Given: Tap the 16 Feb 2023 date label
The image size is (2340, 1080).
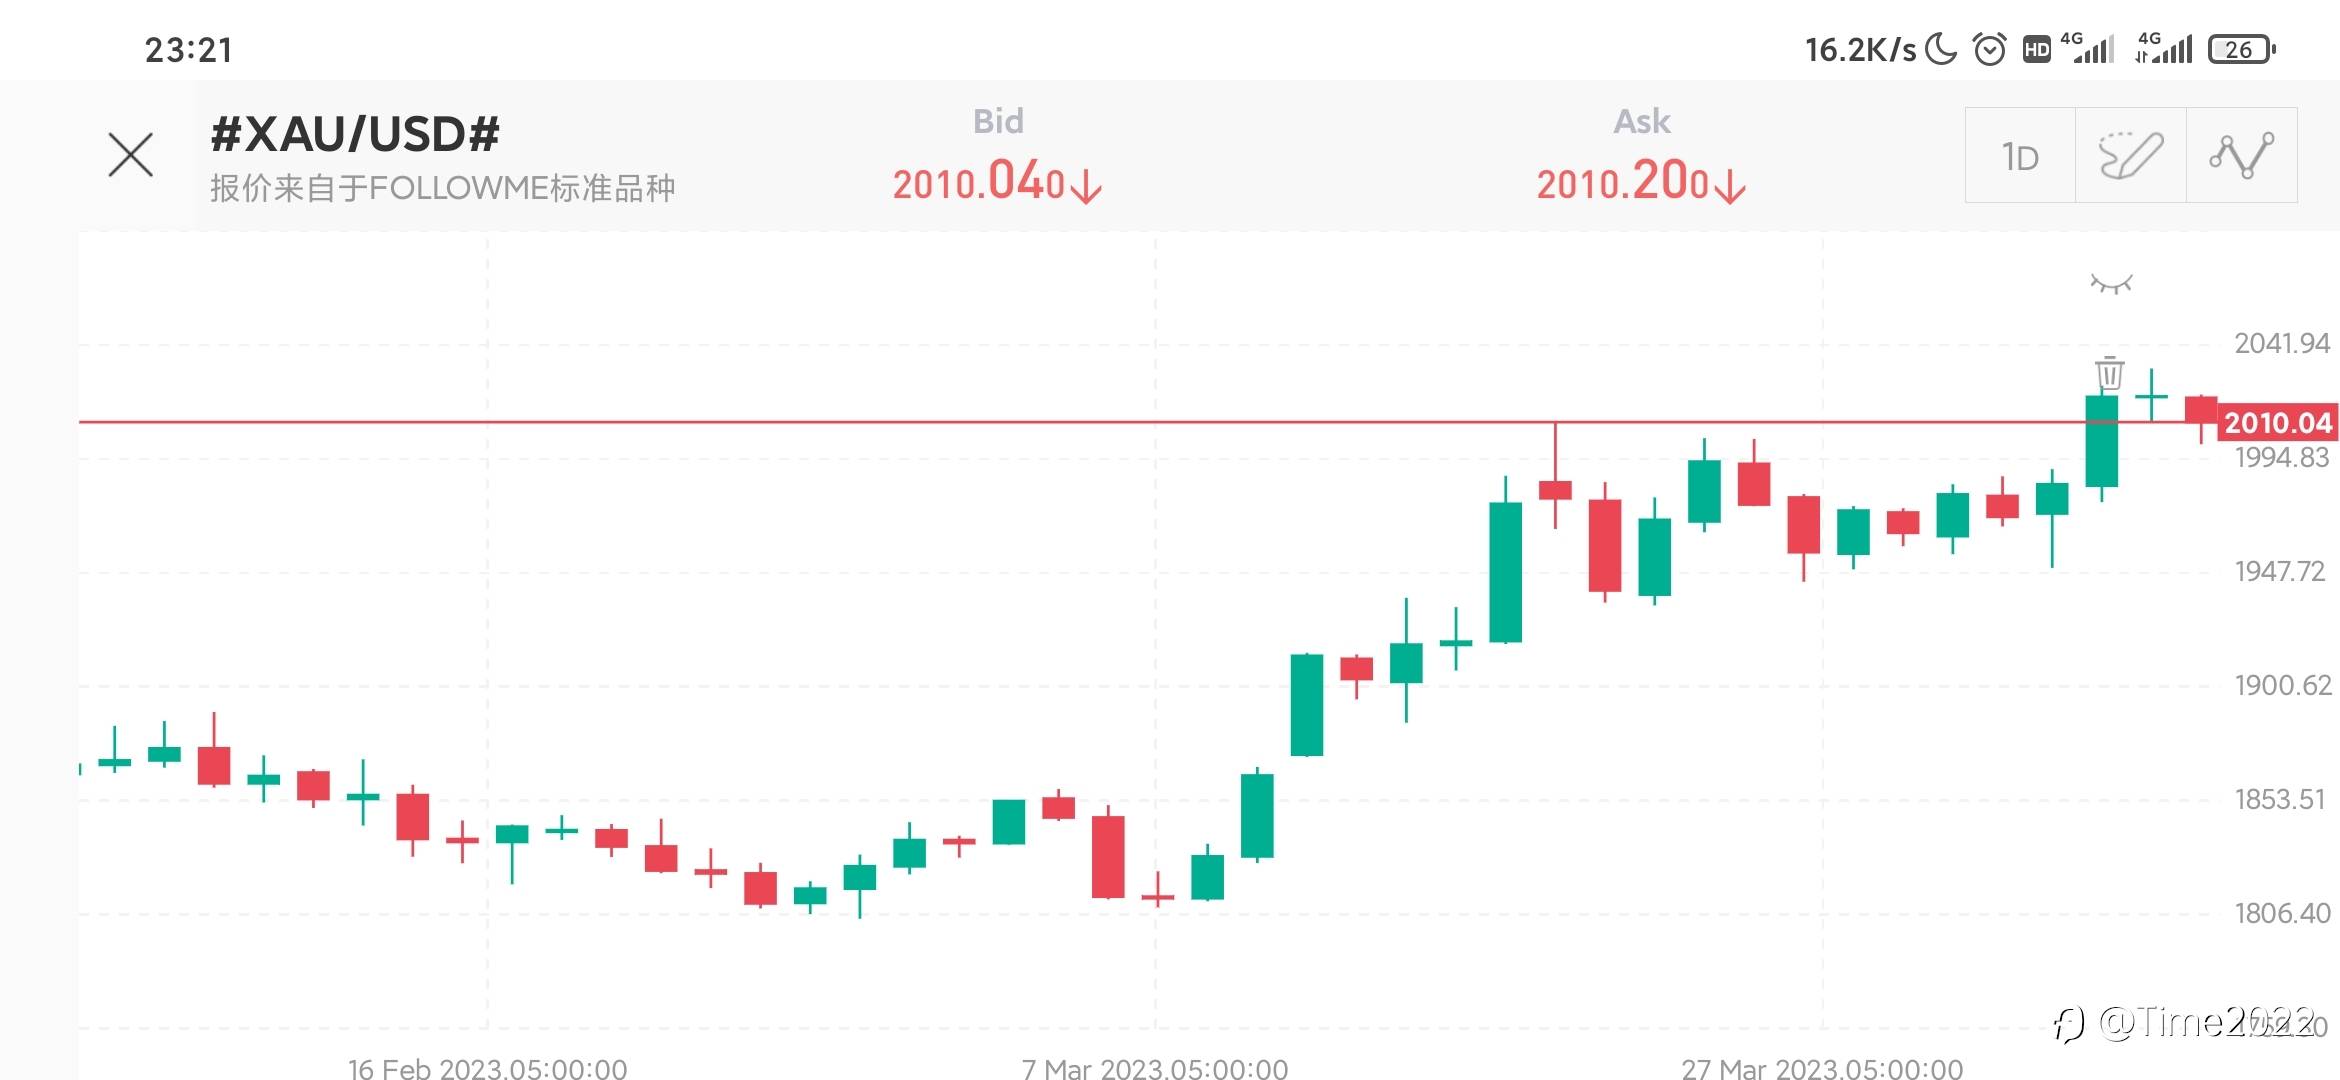Looking at the screenshot, I should coord(487,1068).
